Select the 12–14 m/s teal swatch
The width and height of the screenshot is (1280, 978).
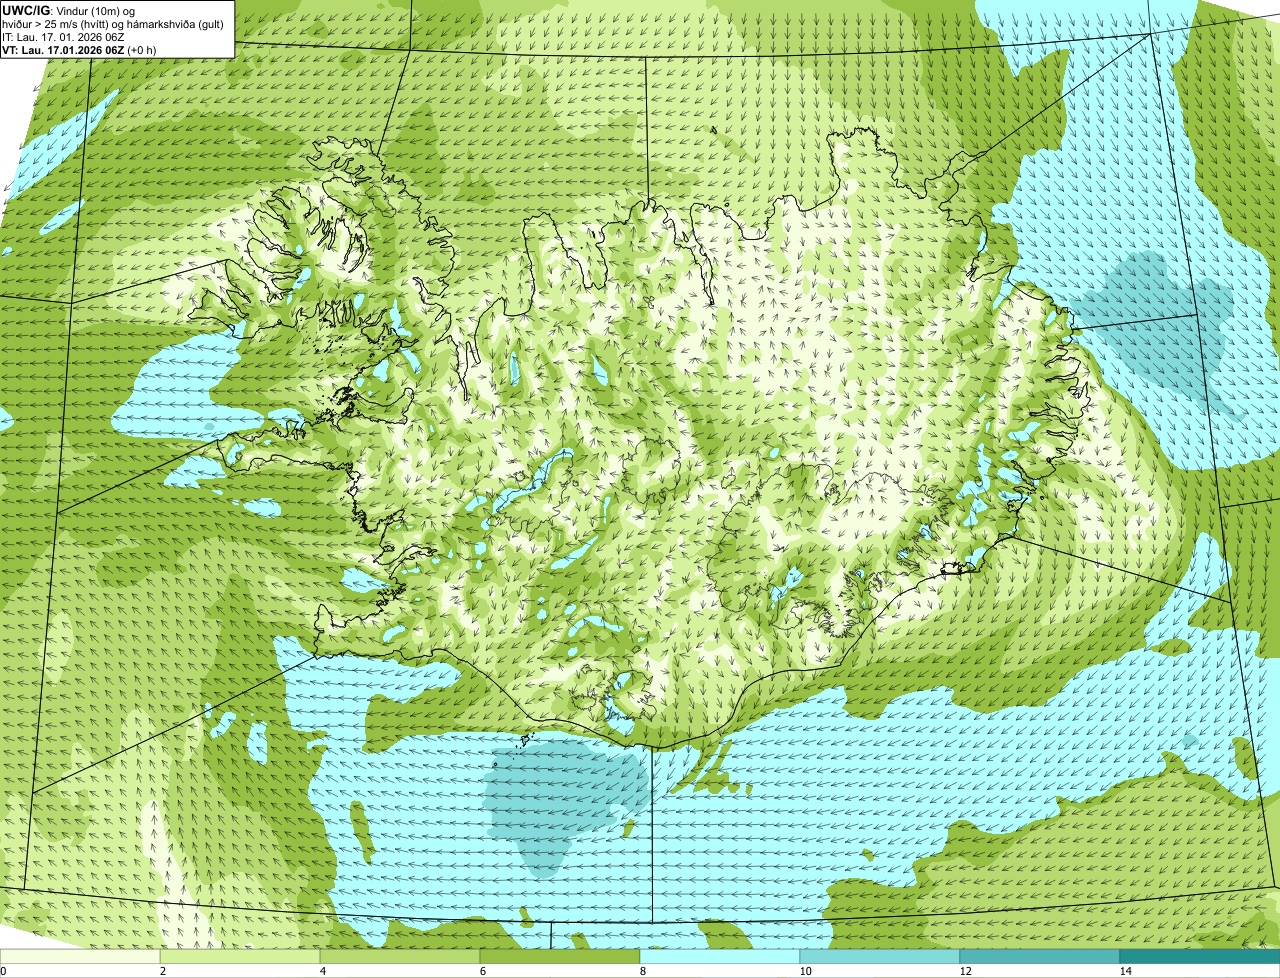(x=1040, y=956)
